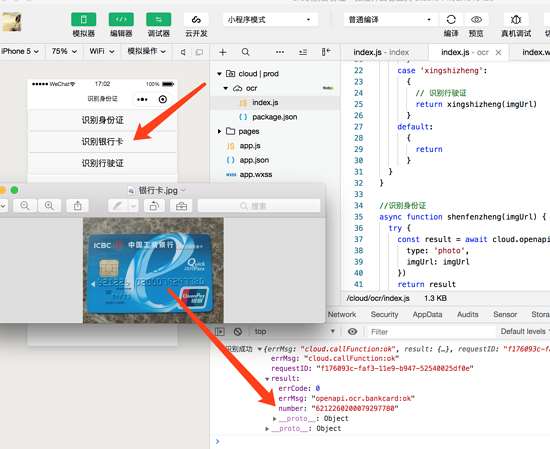550x449 pixels.
Task: Toggle the 调试器 debugger panel button
Action: [x=159, y=20]
